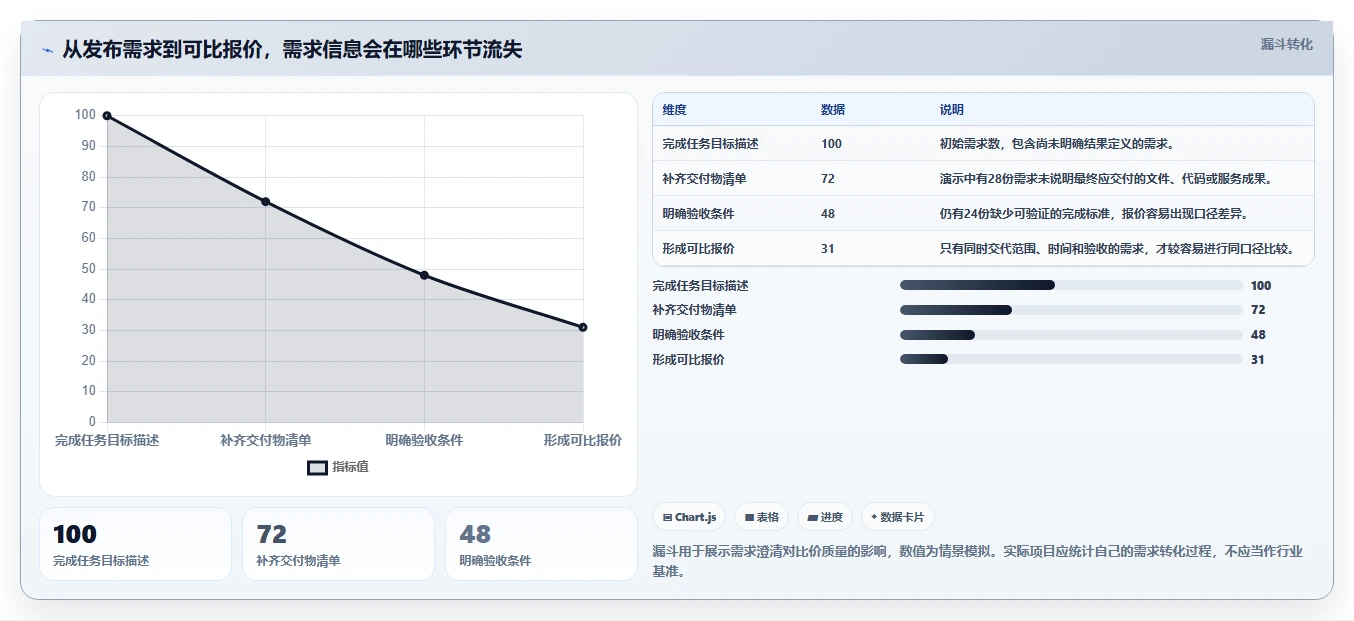Click the 形成可比报价 progress bar
This screenshot has width=1354, height=621.
click(x=1071, y=359)
